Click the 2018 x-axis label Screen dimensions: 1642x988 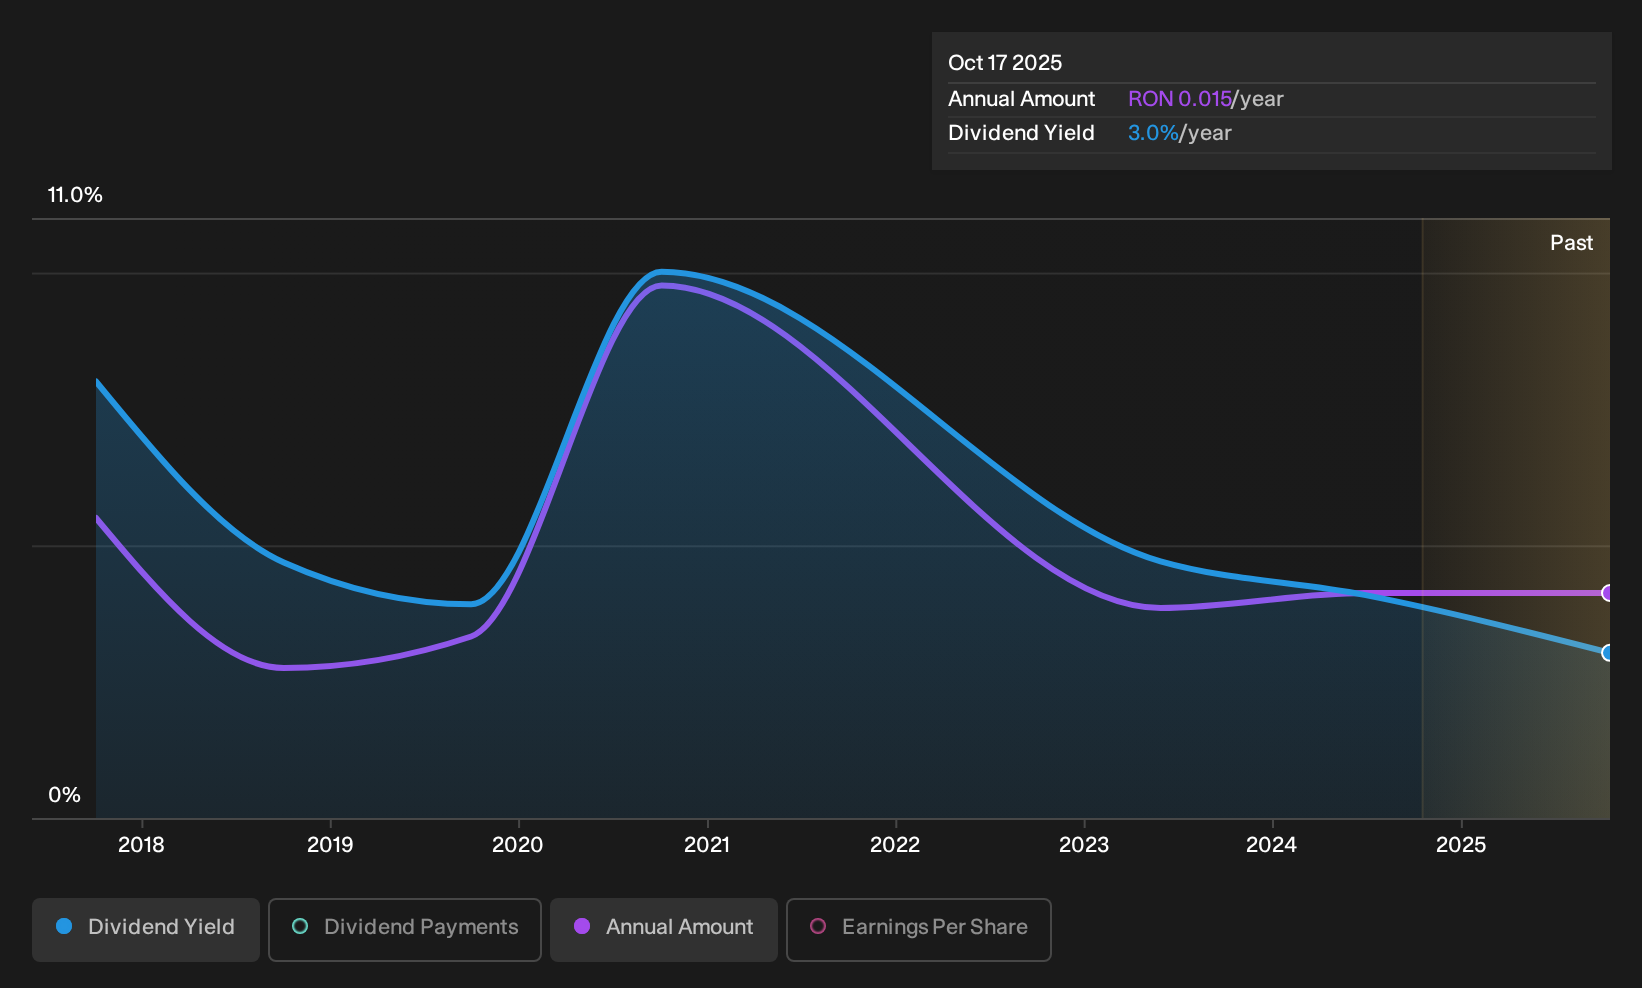(x=141, y=845)
